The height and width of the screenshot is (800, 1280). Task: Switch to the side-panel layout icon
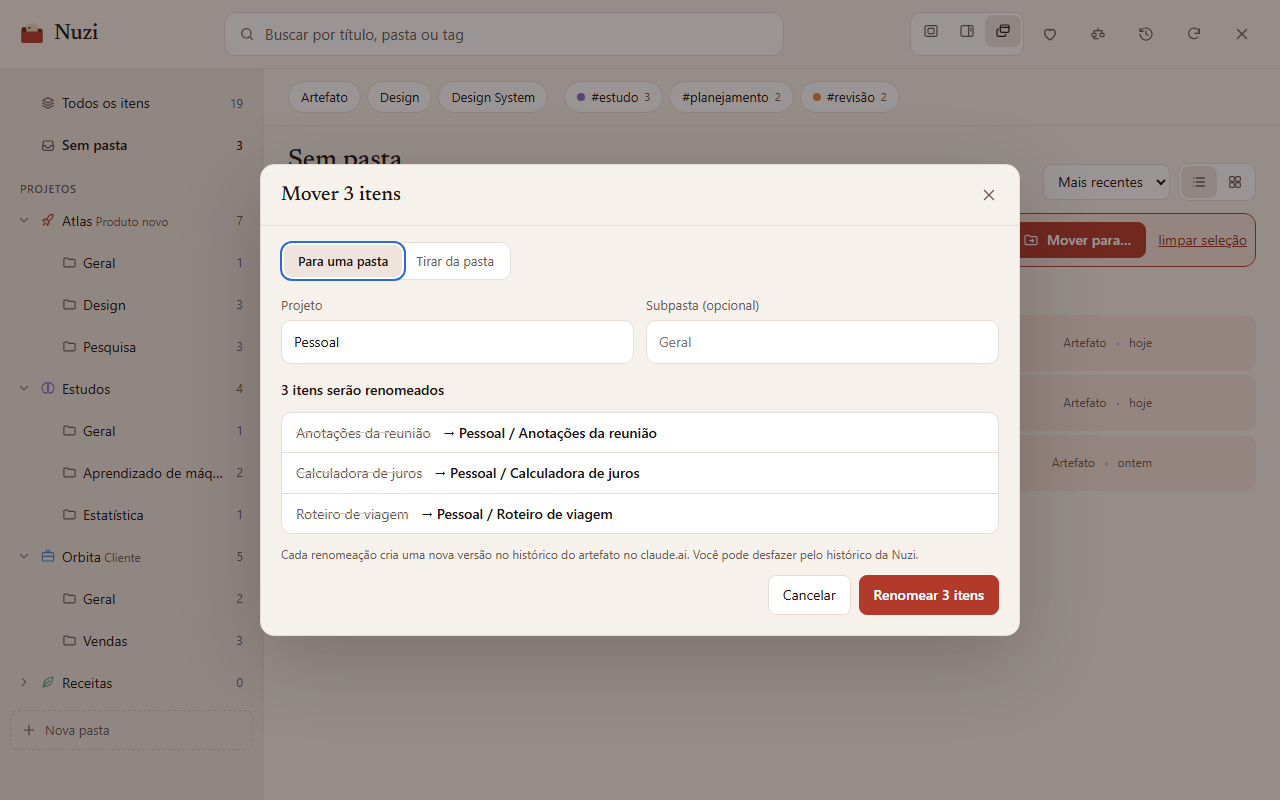pos(967,32)
